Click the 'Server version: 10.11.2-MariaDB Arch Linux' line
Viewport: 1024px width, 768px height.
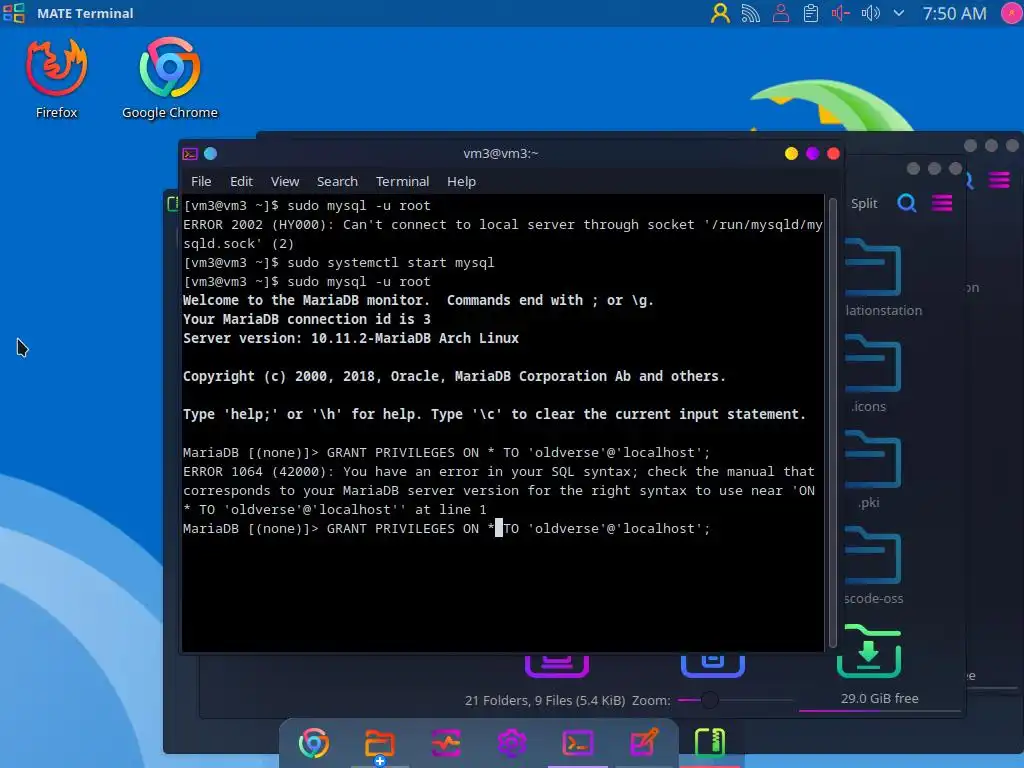(x=351, y=338)
